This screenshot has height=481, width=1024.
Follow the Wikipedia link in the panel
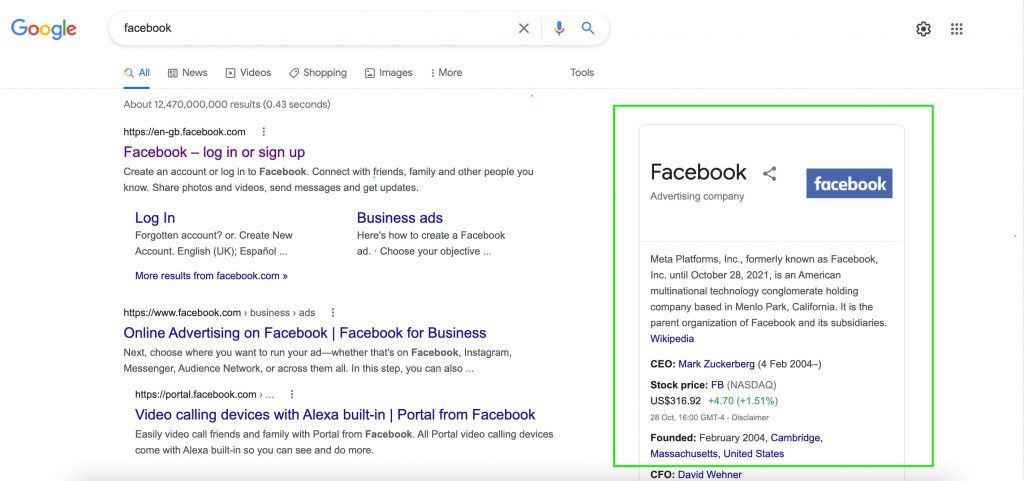pos(672,339)
